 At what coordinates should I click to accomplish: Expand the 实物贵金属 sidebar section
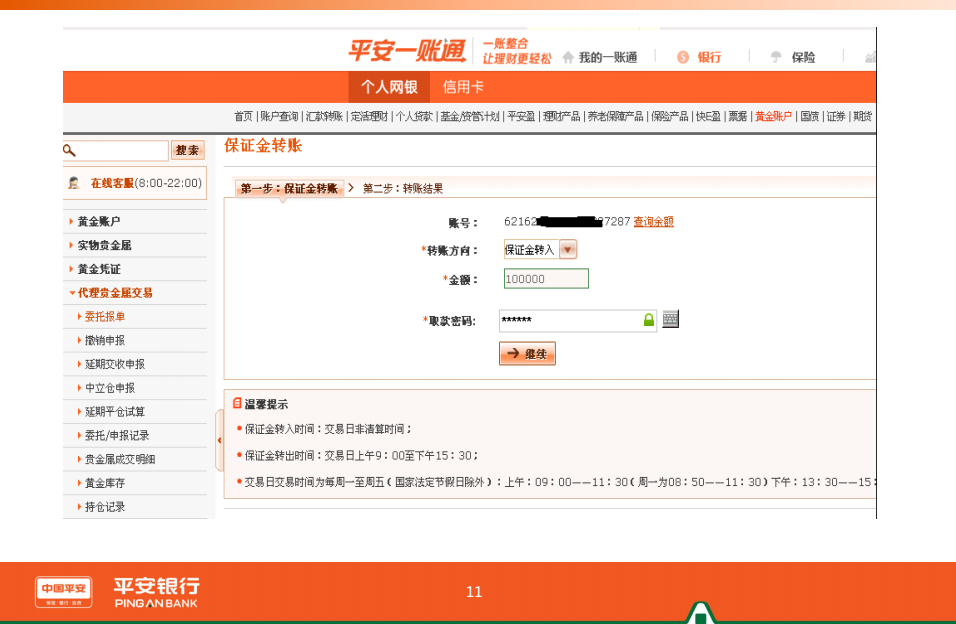pyautogui.click(x=104, y=245)
